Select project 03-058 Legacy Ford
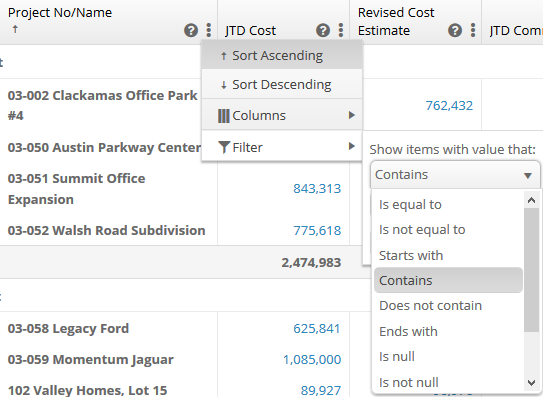 click(68, 328)
